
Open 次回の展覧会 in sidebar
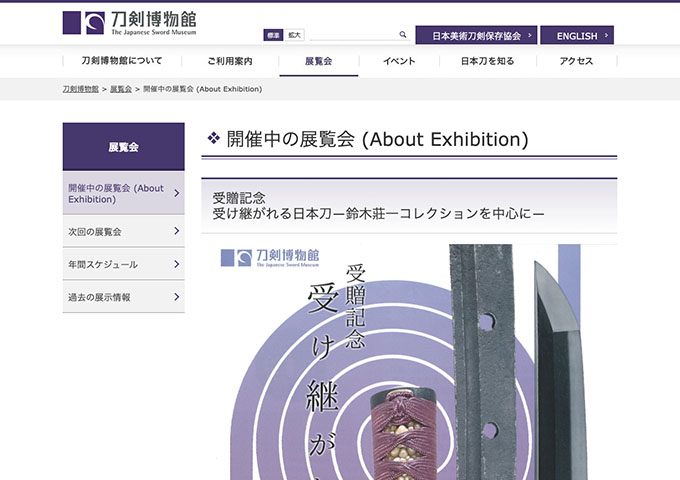[124, 231]
